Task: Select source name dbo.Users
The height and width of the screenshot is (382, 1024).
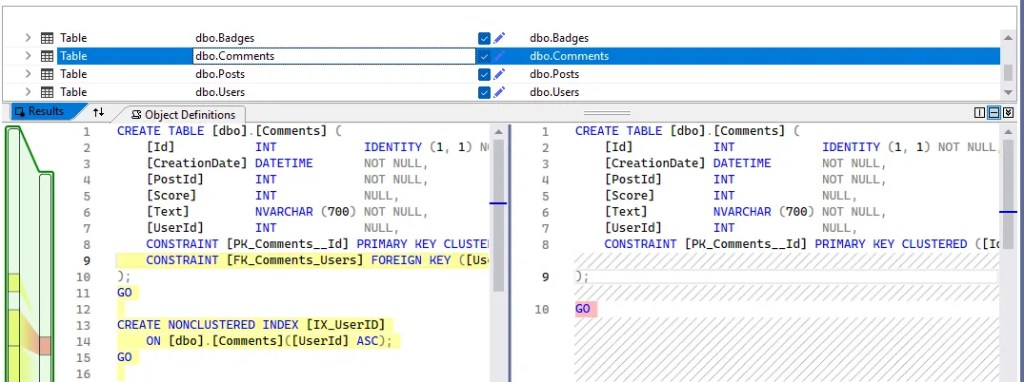Action: (x=220, y=92)
